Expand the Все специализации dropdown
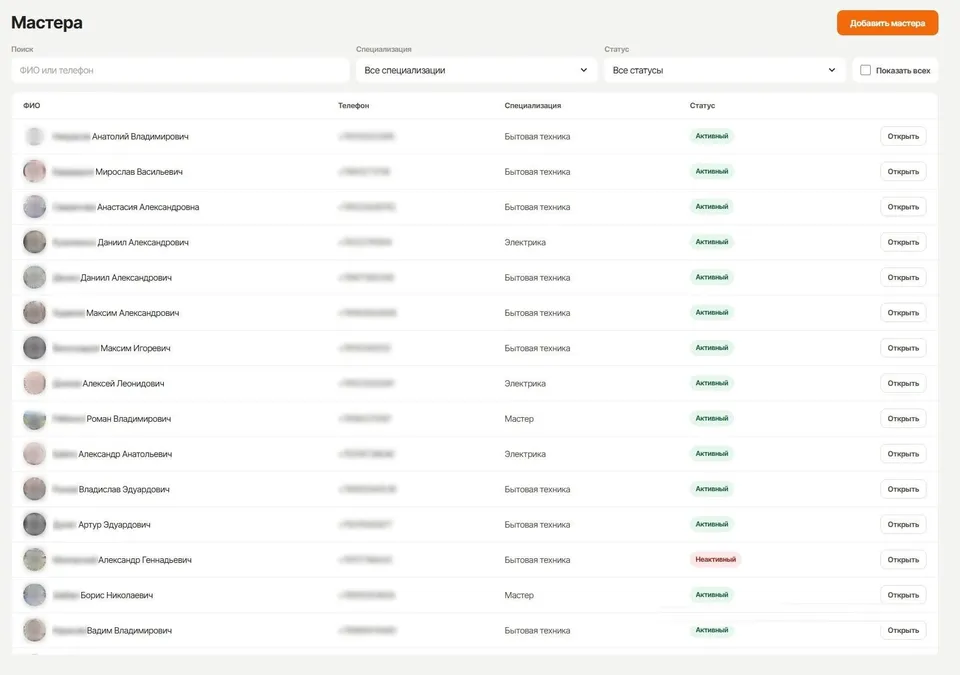The width and height of the screenshot is (960, 675). click(476, 70)
